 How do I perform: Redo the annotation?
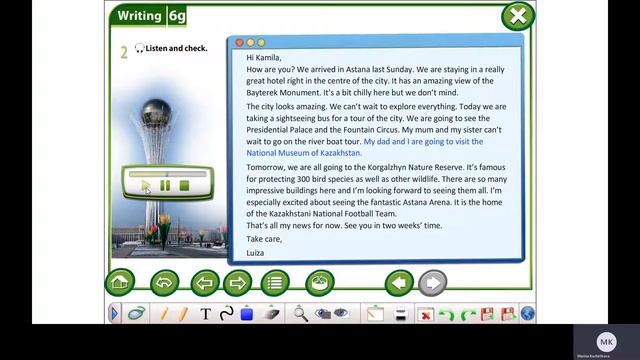[x=468, y=315]
